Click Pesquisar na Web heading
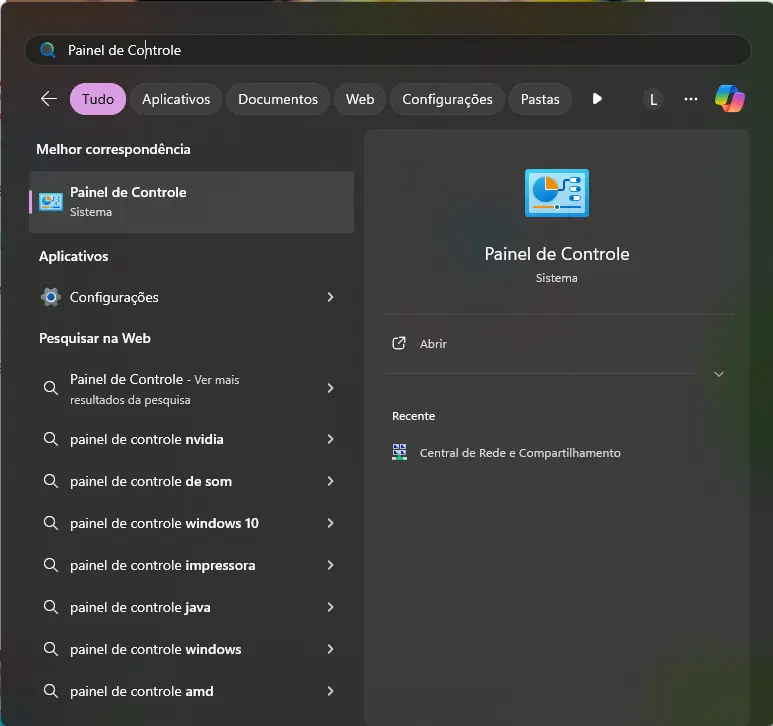 [x=95, y=338]
